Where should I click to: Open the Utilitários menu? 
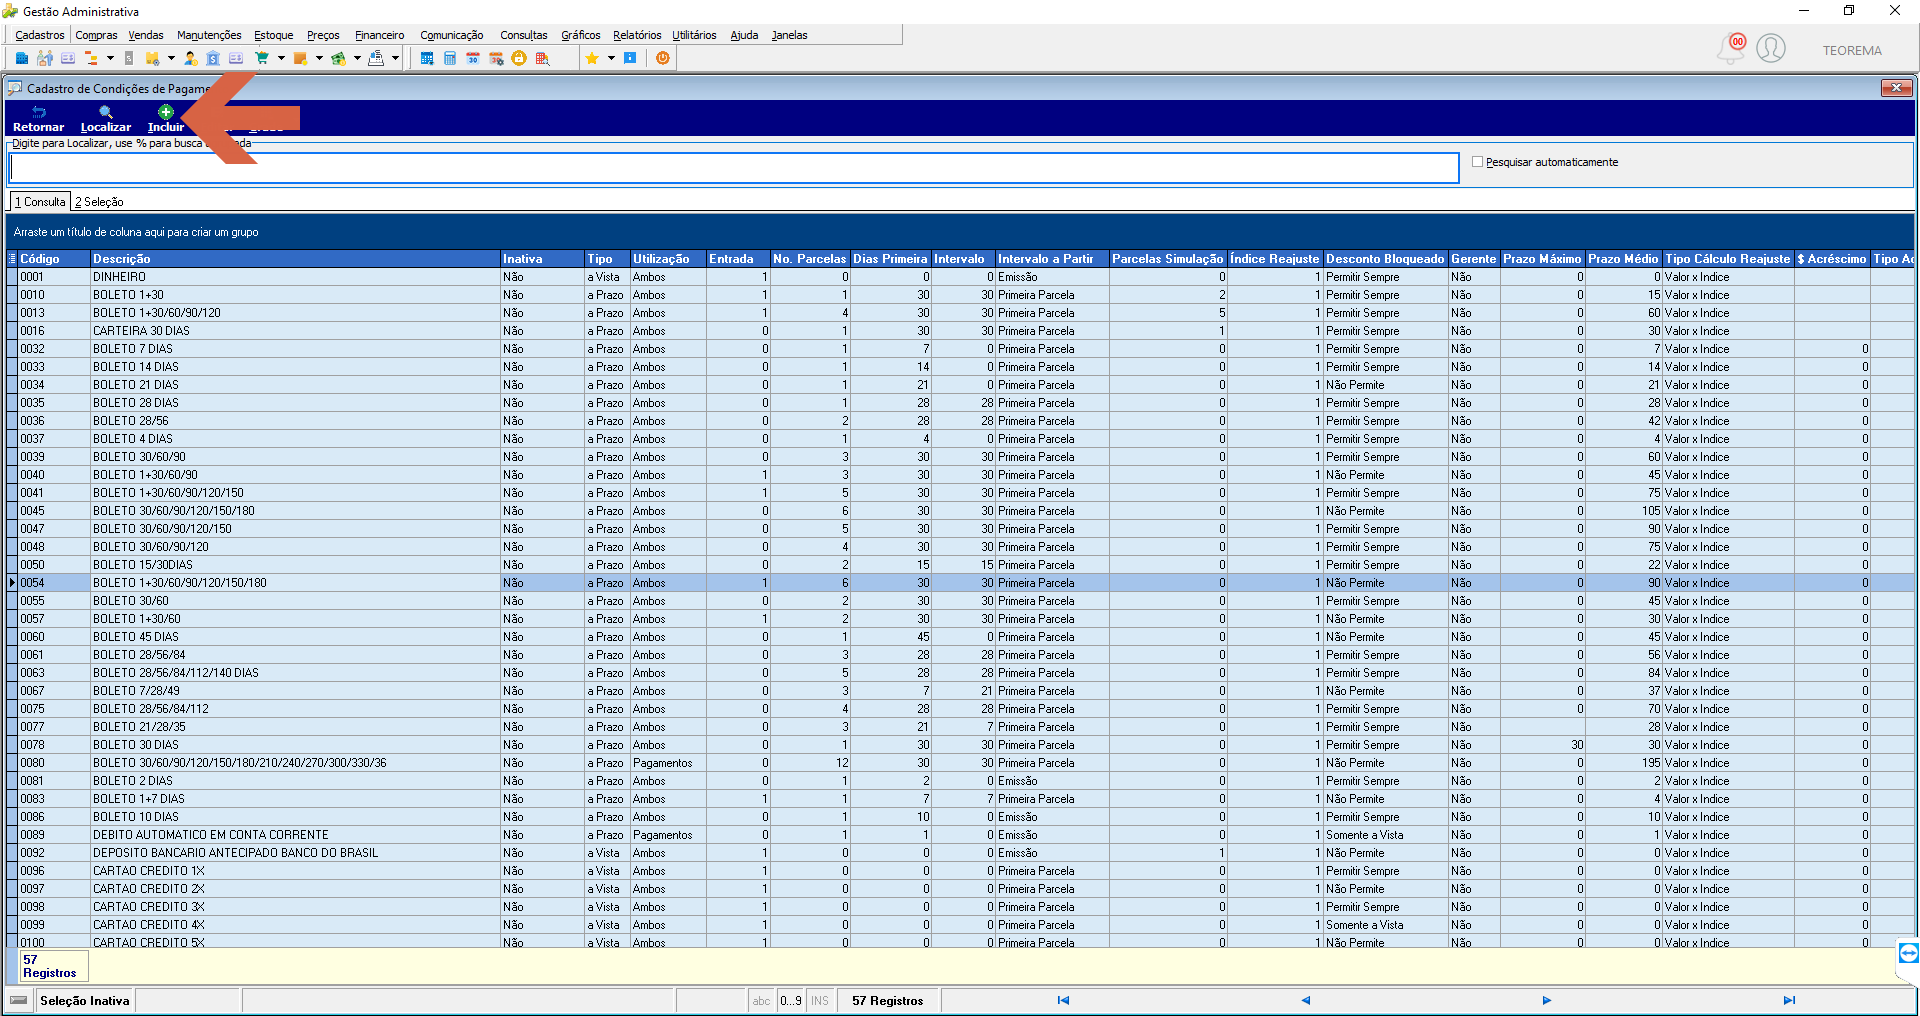694,35
